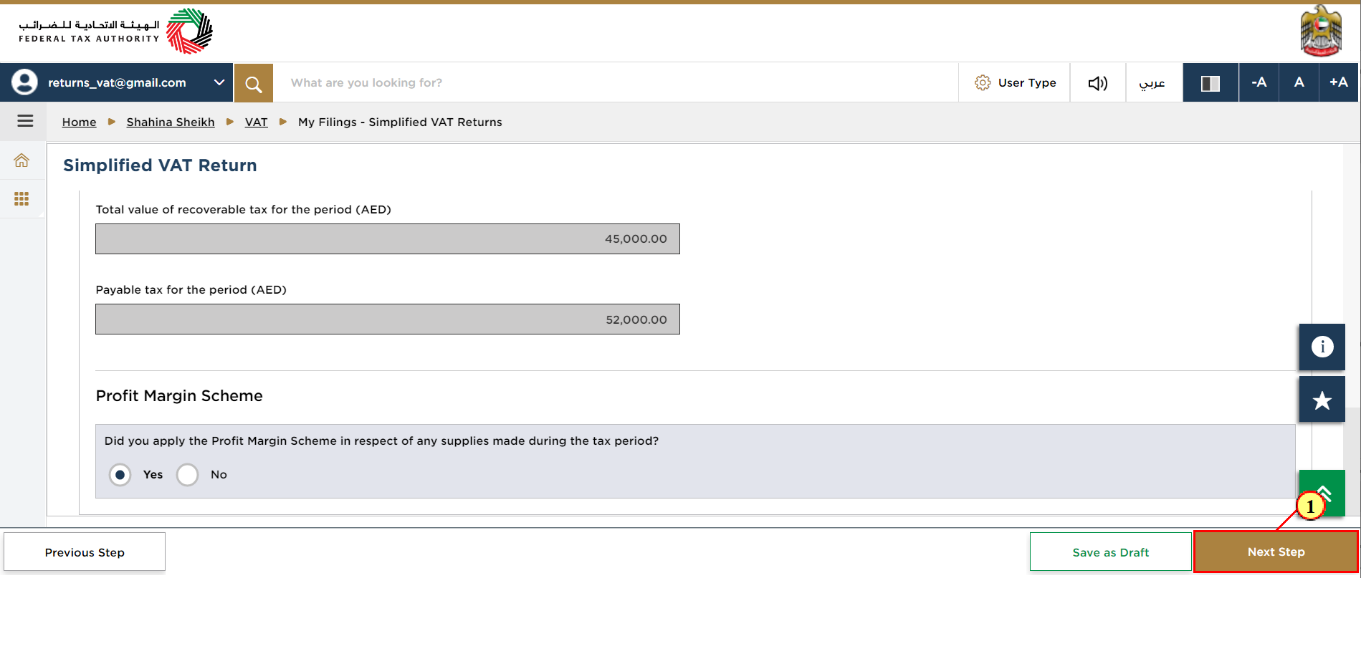The height and width of the screenshot is (648, 1361).
Task: Reset font size with A
Action: pyautogui.click(x=1299, y=83)
